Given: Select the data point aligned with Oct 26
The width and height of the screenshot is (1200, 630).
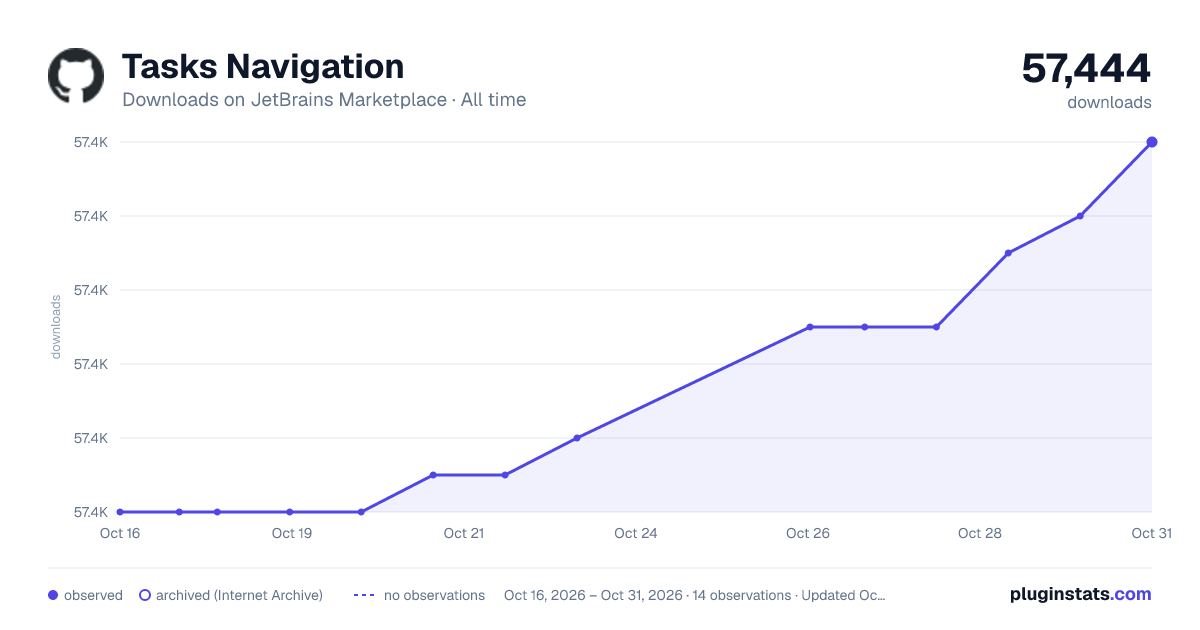Looking at the screenshot, I should pyautogui.click(x=810, y=327).
